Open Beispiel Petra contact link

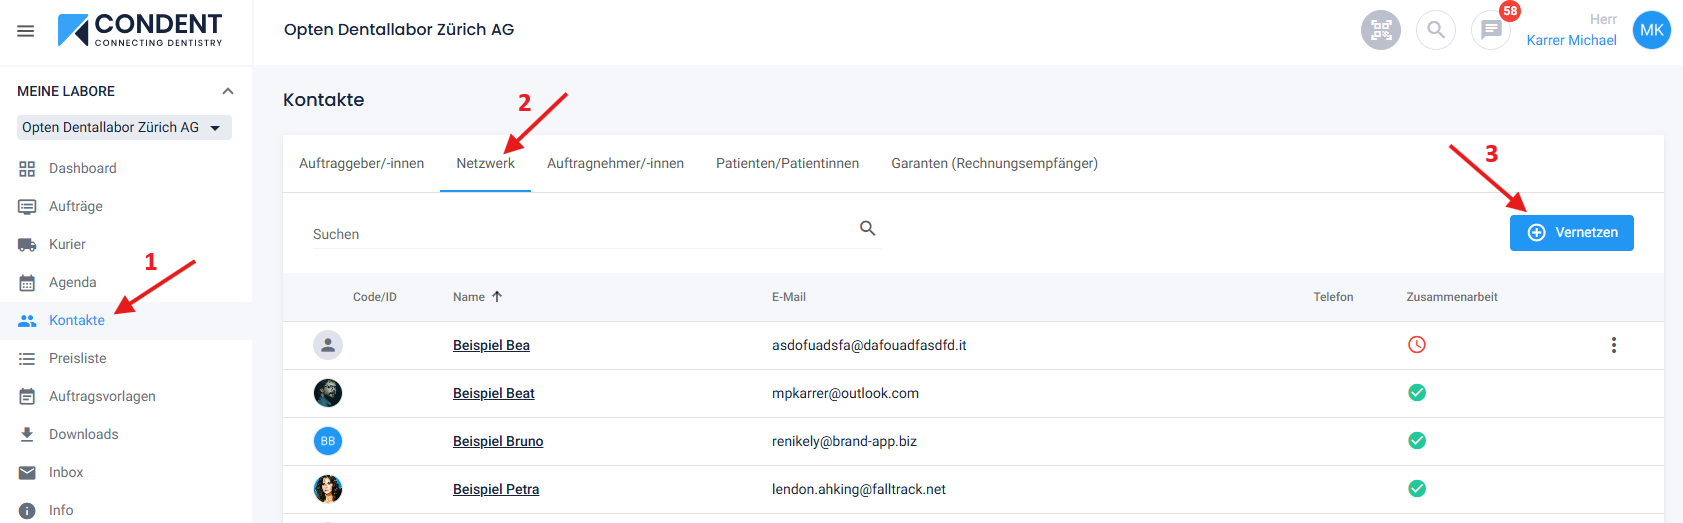tap(496, 489)
